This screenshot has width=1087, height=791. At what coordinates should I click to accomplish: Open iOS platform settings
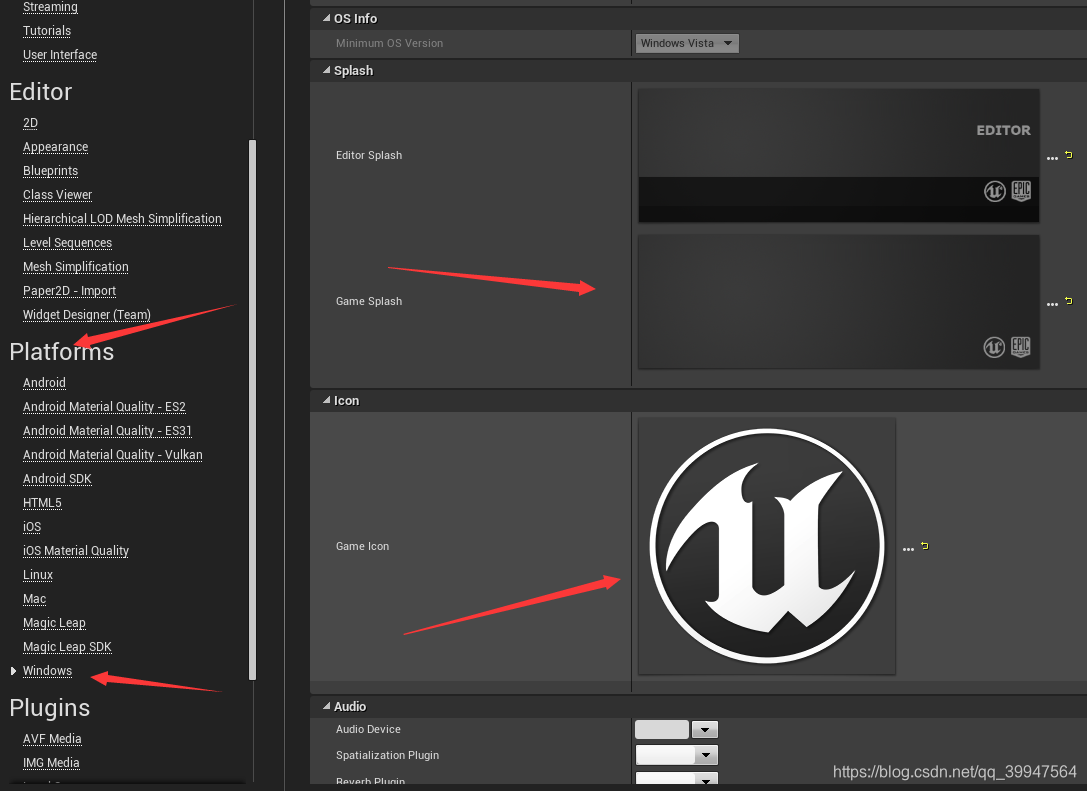[x=32, y=527]
